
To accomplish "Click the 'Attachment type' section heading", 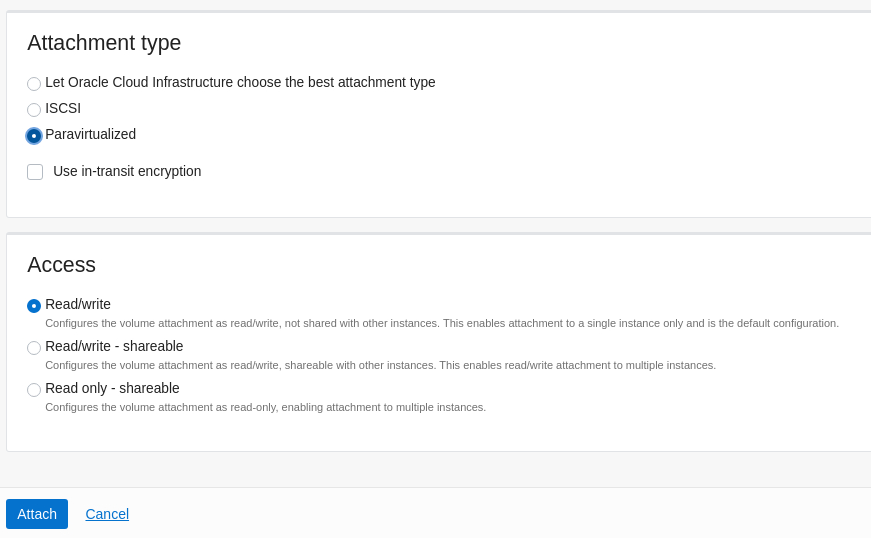I will tap(104, 43).
